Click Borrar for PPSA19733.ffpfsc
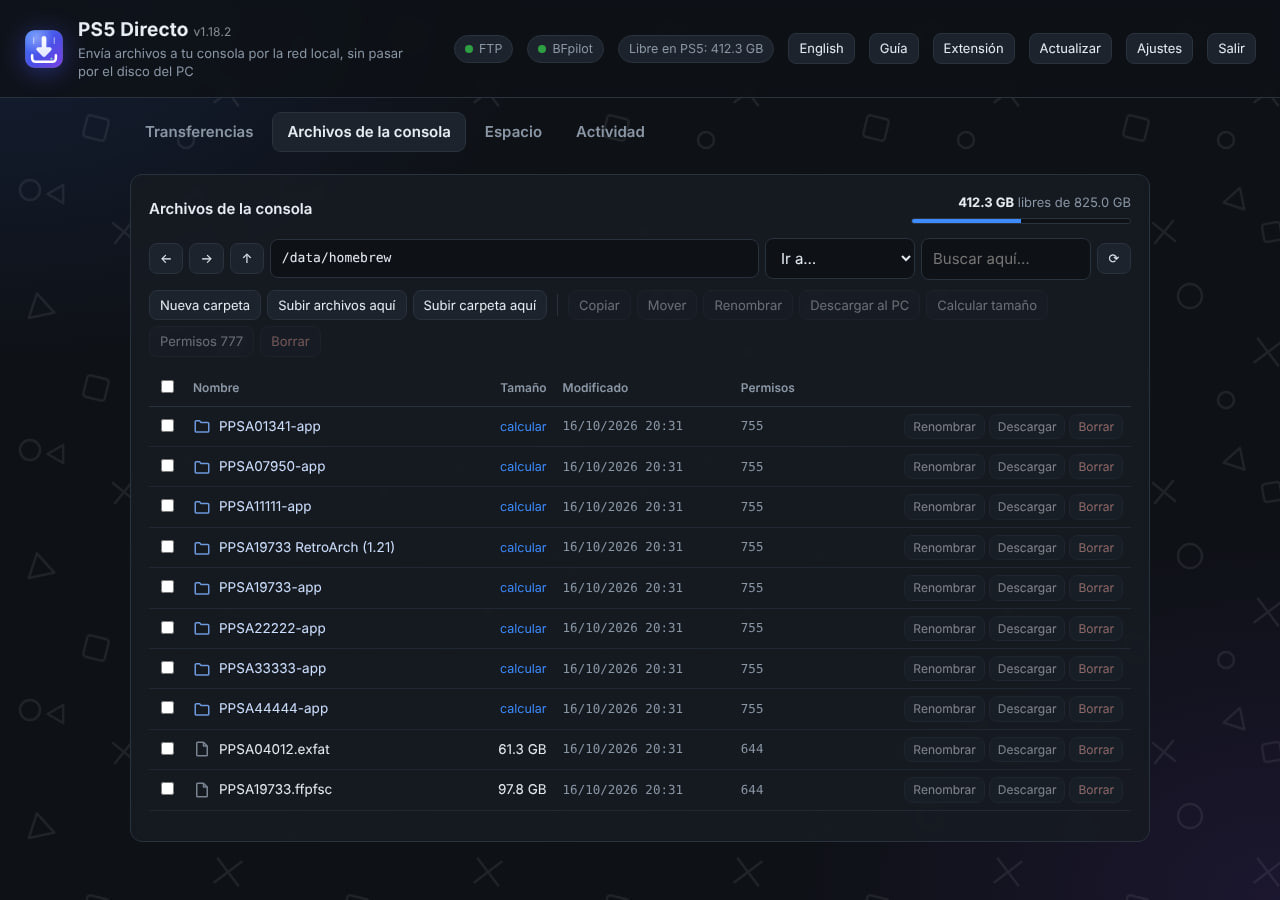1280x900 pixels. (x=1096, y=790)
